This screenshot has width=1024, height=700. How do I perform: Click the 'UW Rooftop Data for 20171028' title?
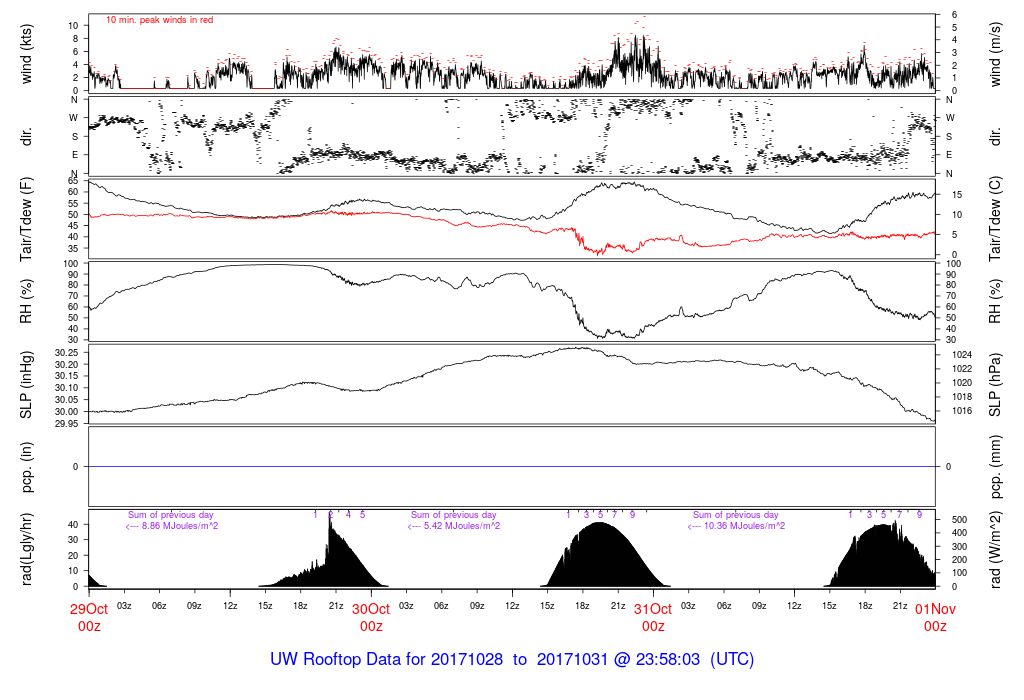point(387,659)
